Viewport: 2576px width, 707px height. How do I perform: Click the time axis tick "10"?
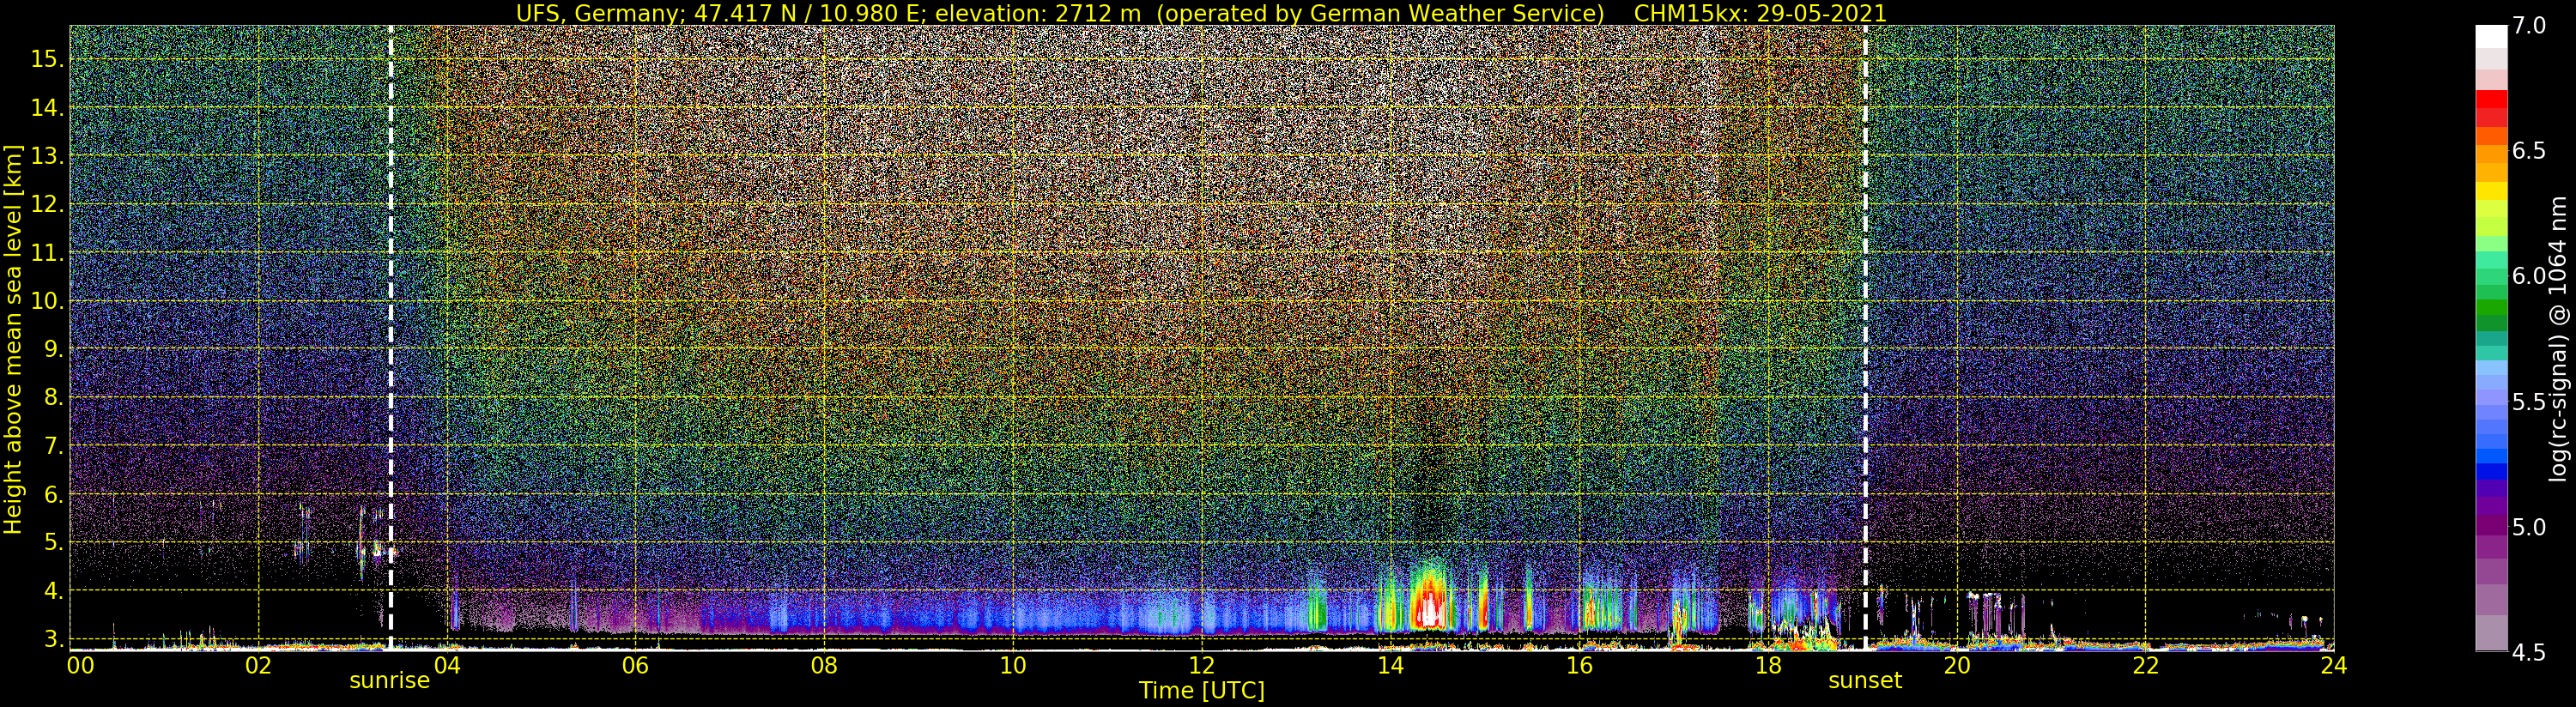click(1013, 665)
